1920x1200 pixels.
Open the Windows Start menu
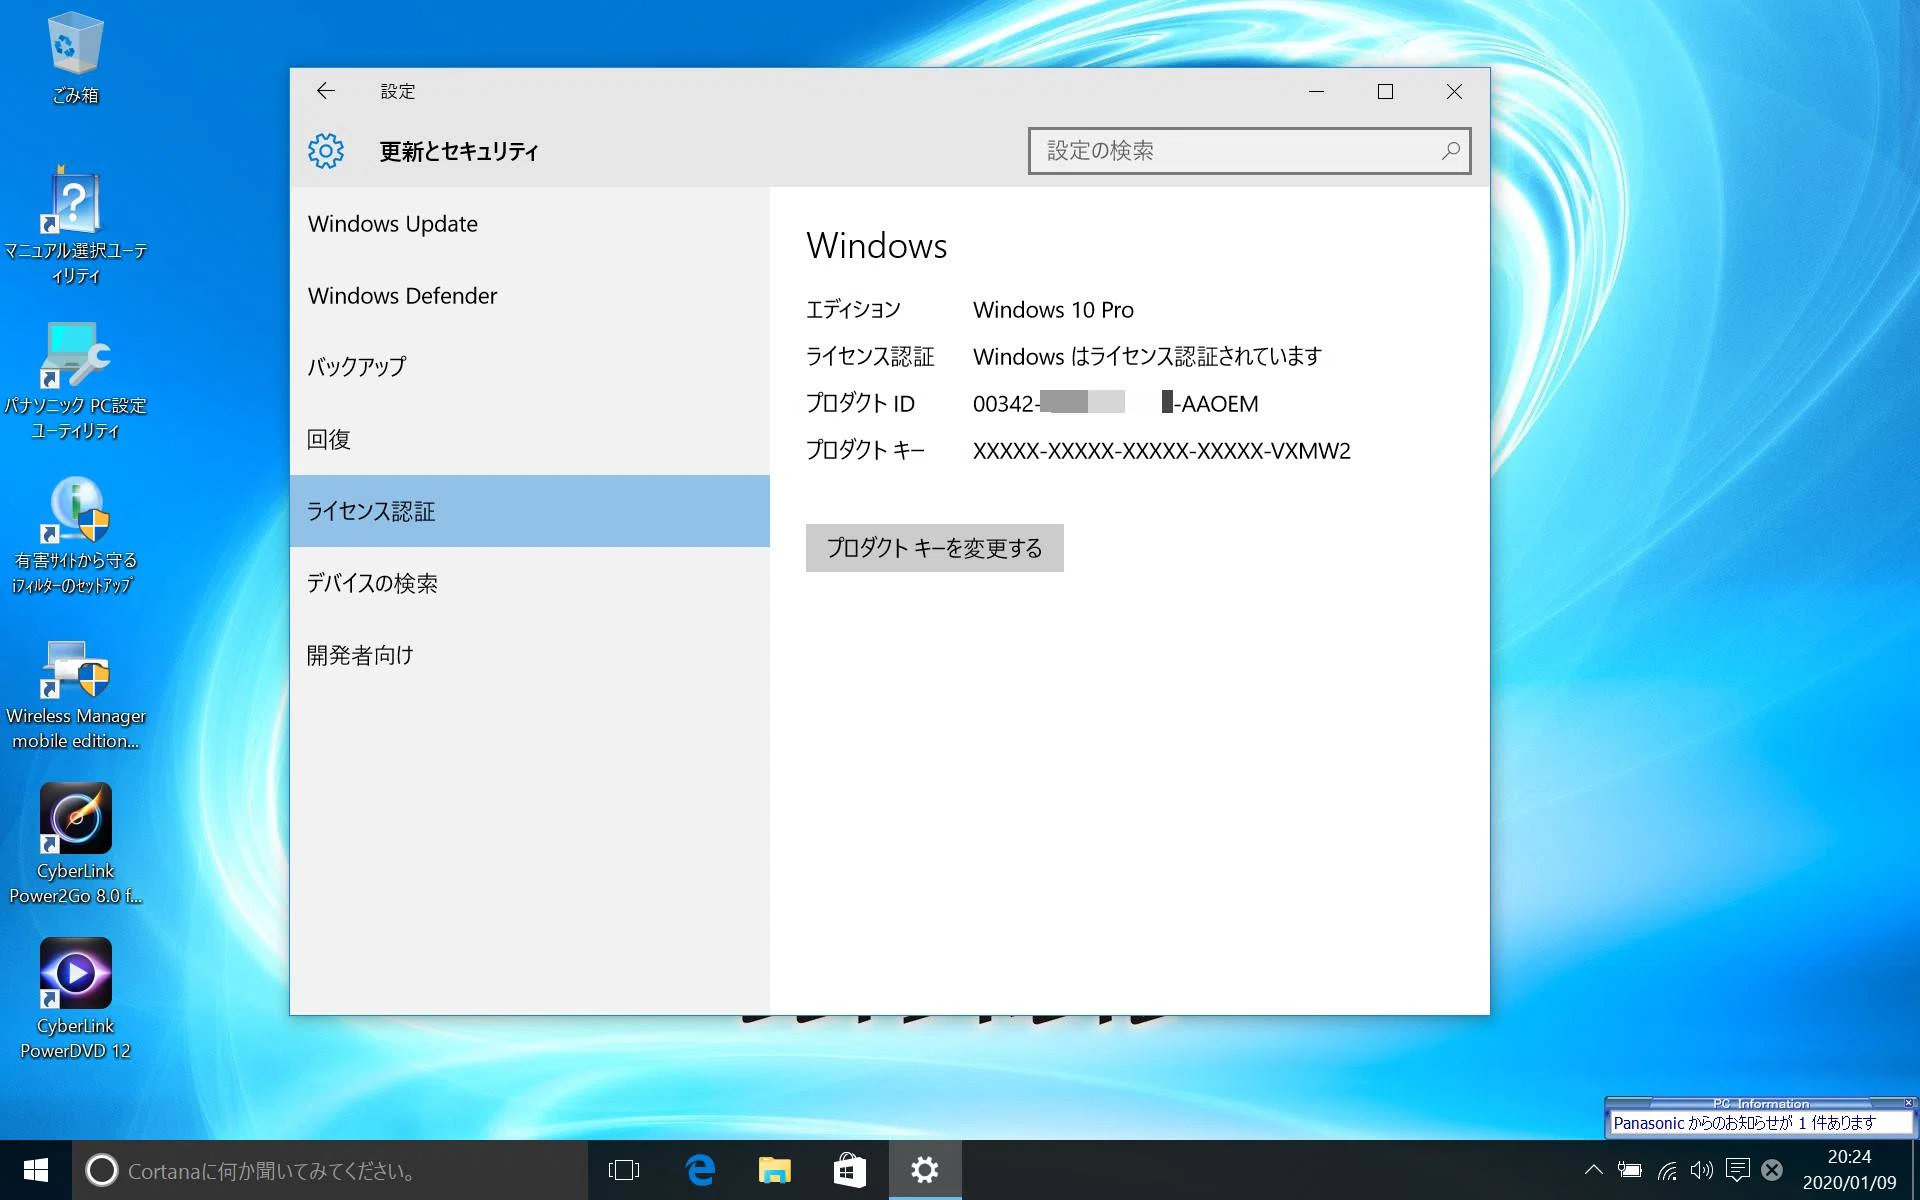pyautogui.click(x=36, y=1170)
